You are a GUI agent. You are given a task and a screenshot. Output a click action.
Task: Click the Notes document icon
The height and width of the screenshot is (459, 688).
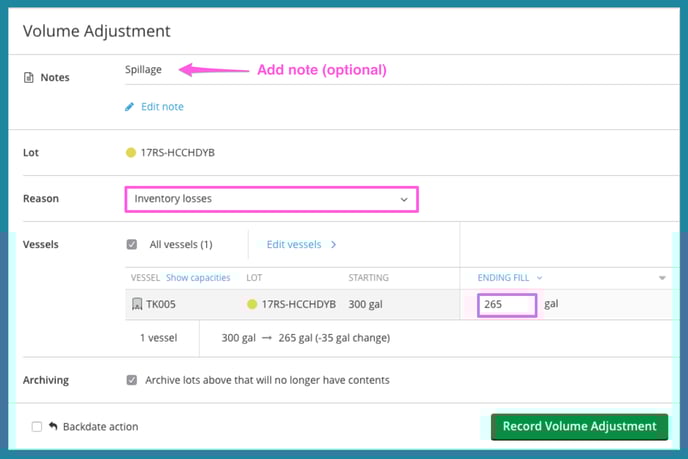(29, 78)
